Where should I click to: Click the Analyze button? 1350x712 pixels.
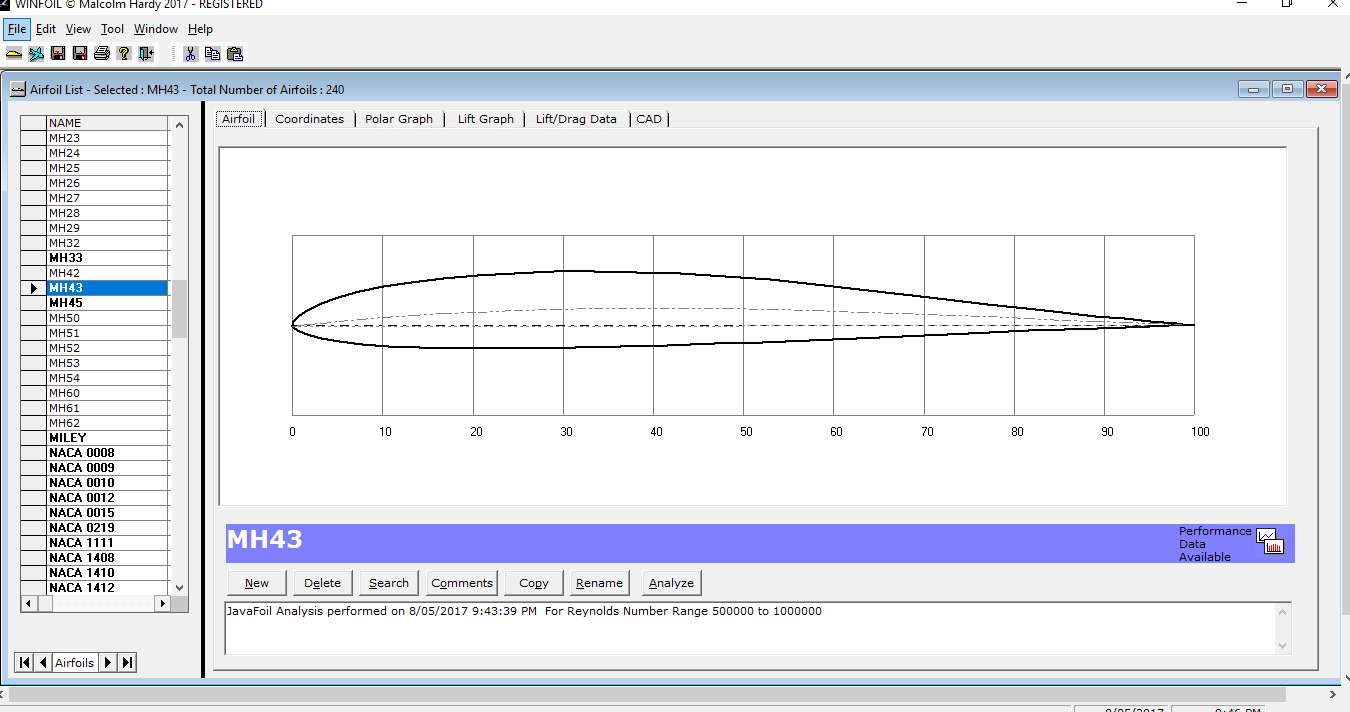pyautogui.click(x=671, y=583)
